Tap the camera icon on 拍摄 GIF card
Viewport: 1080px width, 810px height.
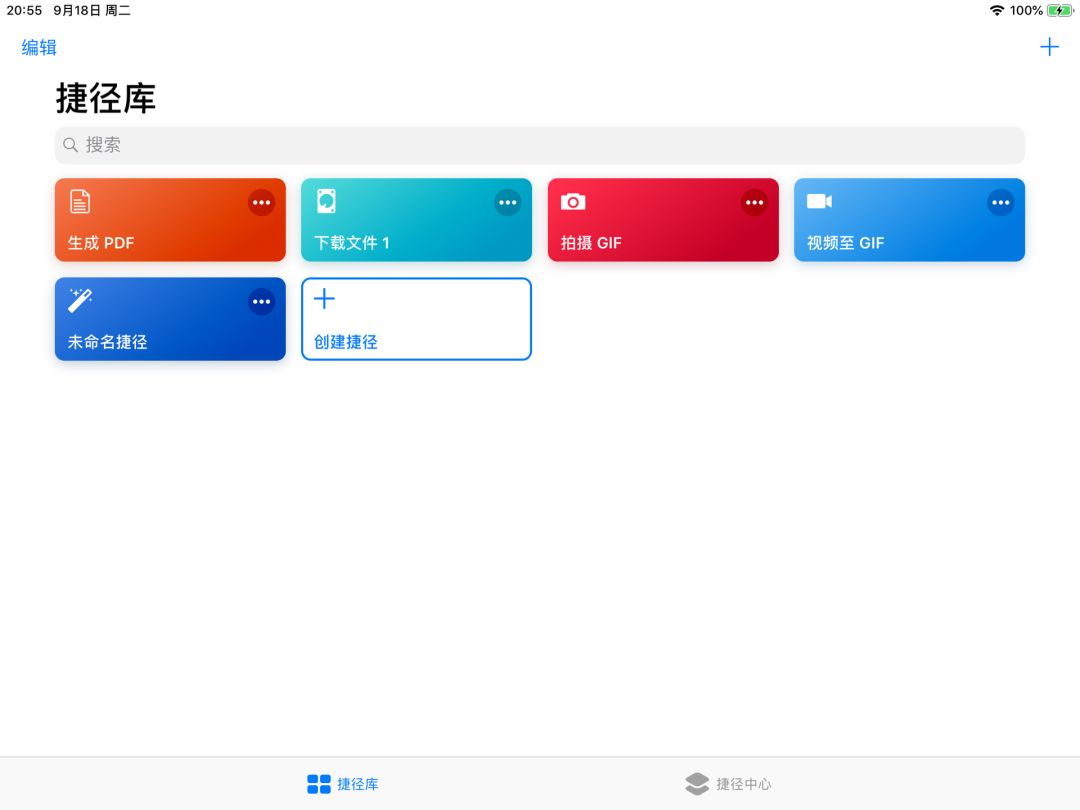572,201
